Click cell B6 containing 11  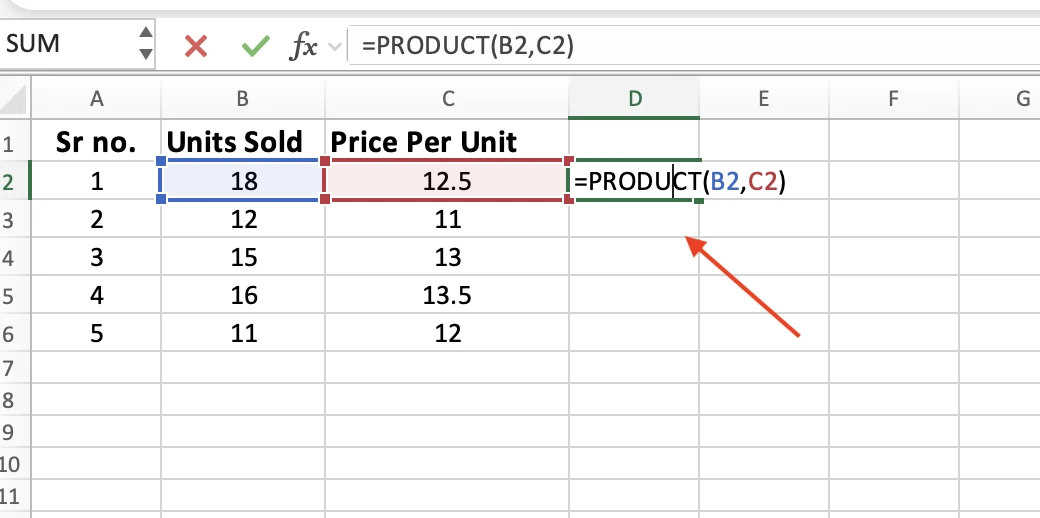pos(243,332)
